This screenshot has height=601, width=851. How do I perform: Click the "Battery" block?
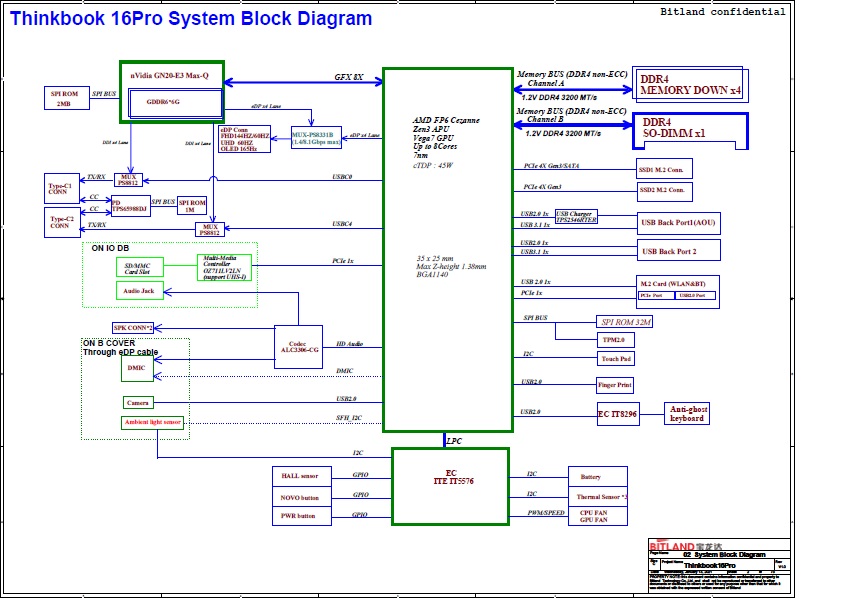[x=598, y=477]
